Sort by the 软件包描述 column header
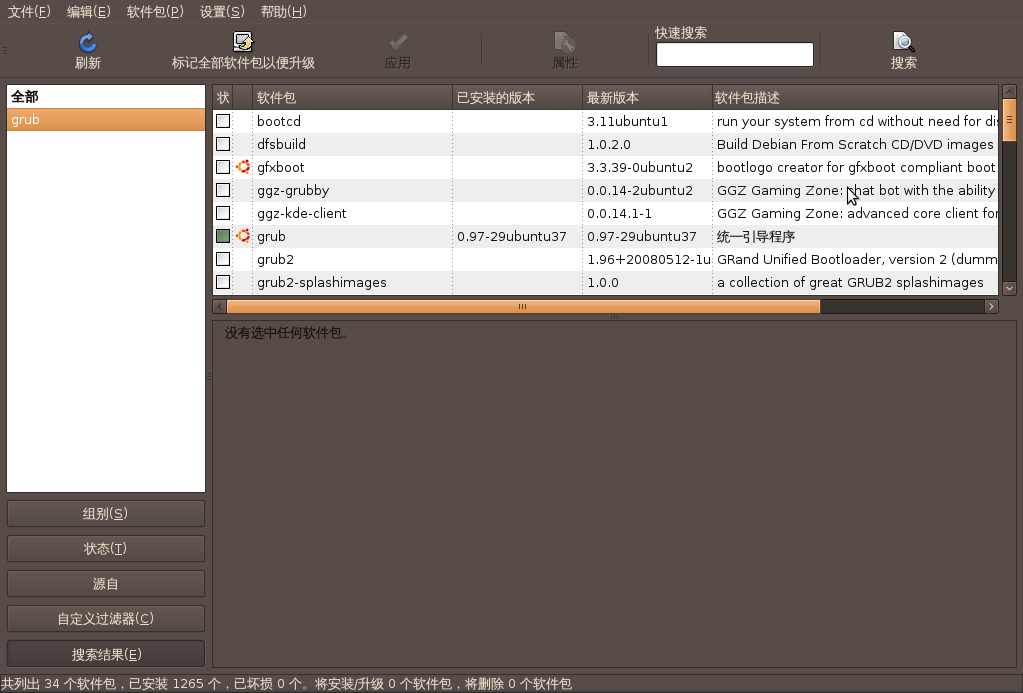Screen dimensions: 1023x693 pos(855,98)
